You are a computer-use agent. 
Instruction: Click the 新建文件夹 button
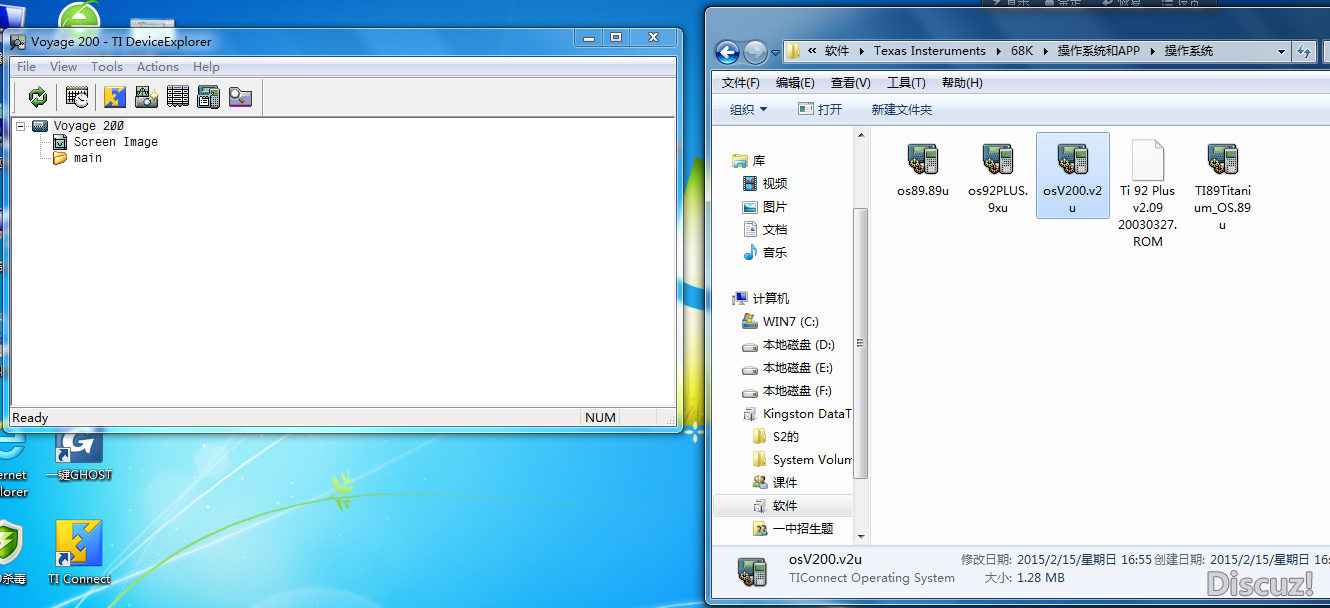tap(901, 110)
